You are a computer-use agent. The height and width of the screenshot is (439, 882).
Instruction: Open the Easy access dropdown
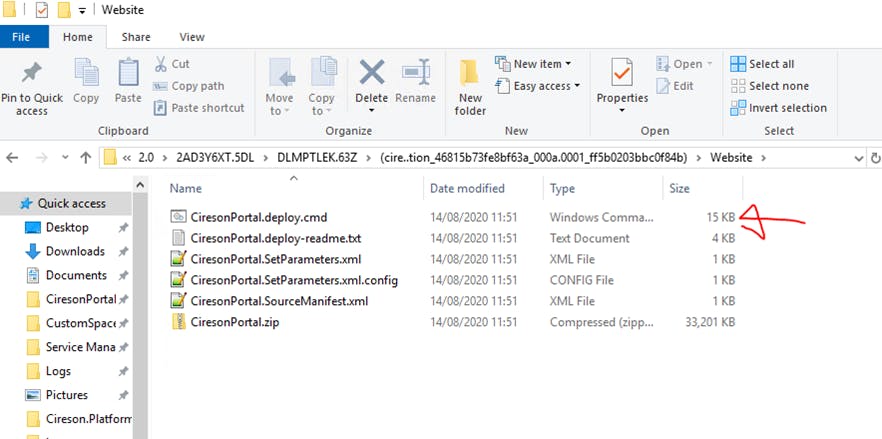(537, 86)
